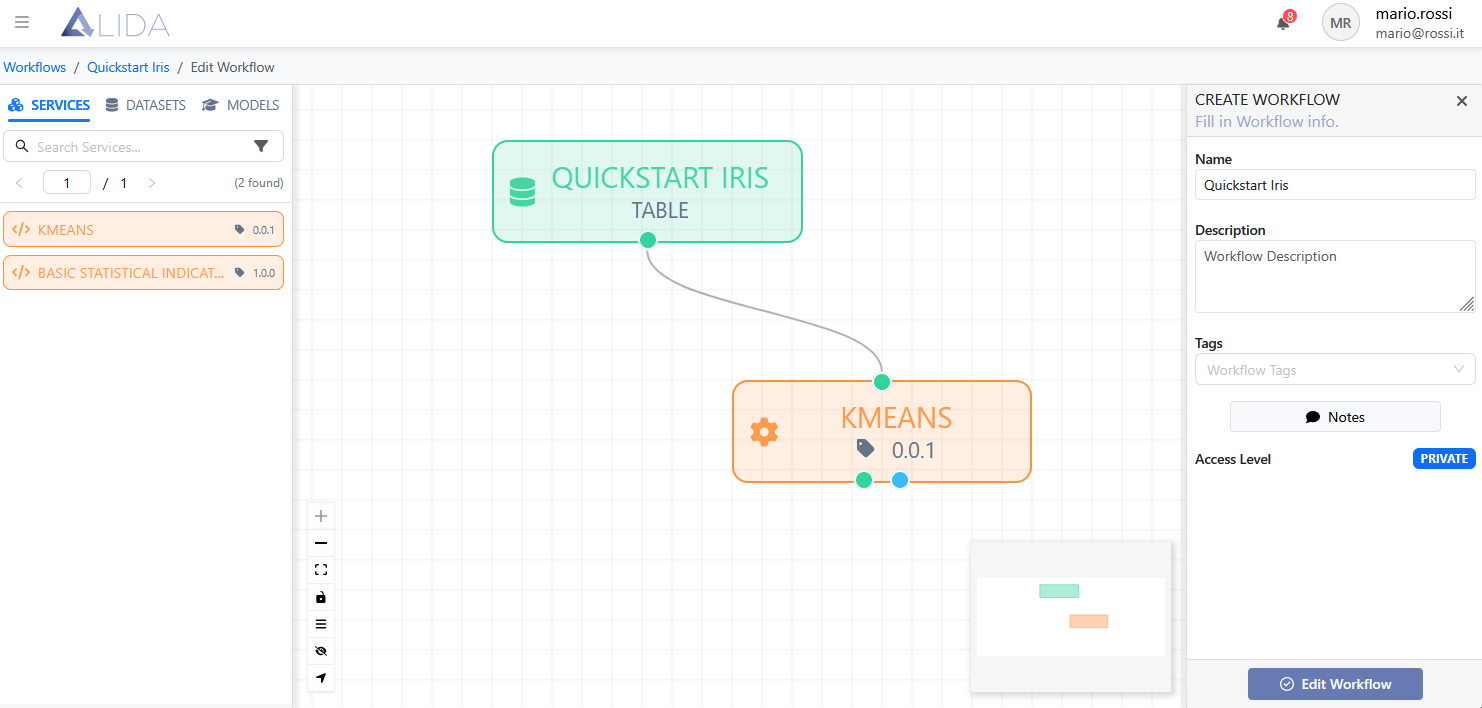This screenshot has height=708, width=1482.
Task: Click the fit view icon
Action: (321, 570)
